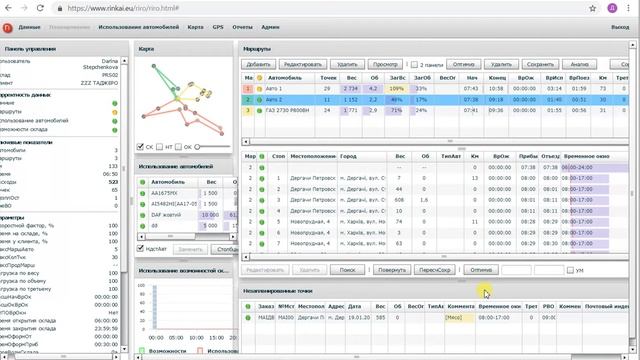Open the Карта menu
The image size is (640, 360).
coord(196,27)
